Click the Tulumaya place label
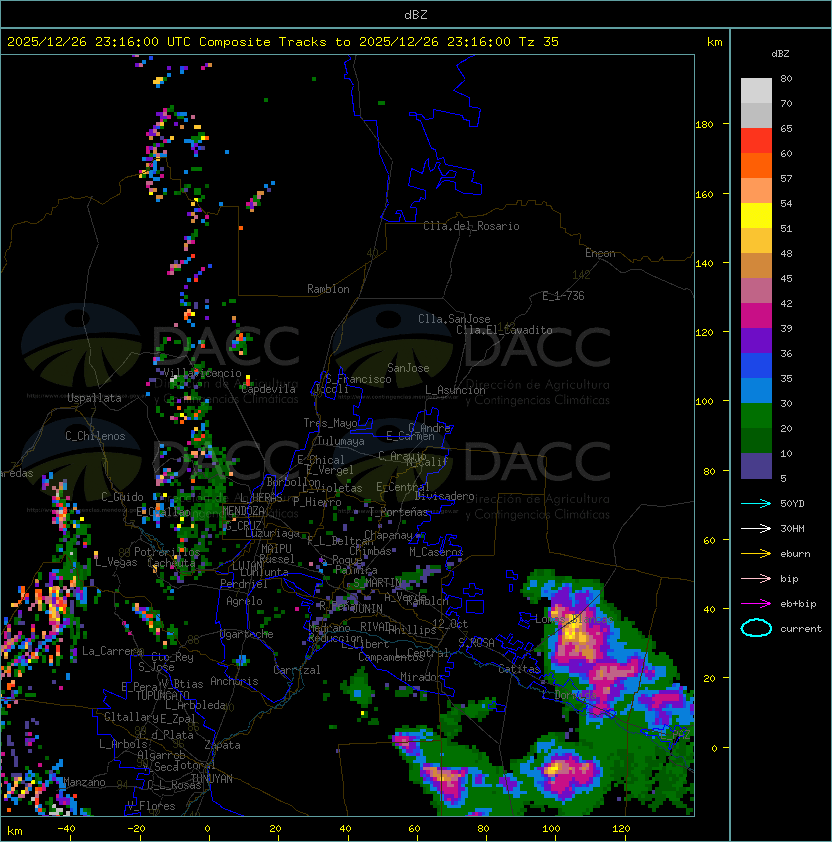The image size is (832, 842). [341, 441]
